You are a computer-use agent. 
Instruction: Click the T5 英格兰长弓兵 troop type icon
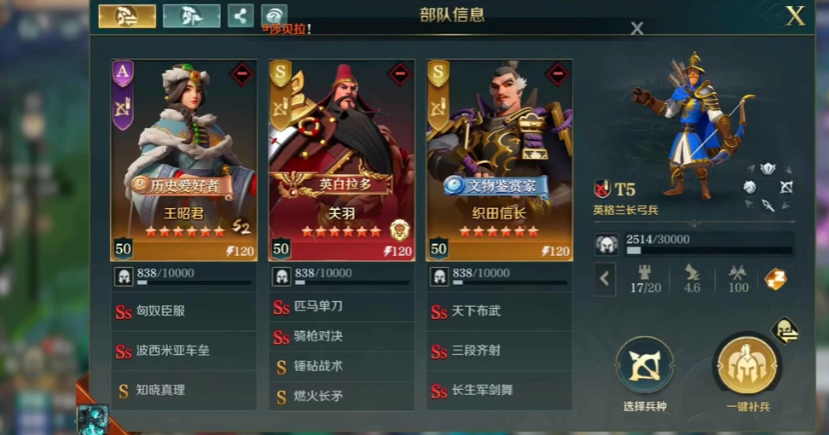602,188
